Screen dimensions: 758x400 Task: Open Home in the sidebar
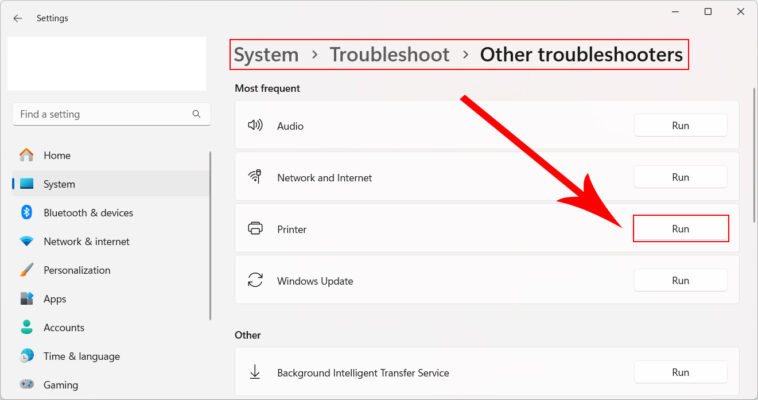[111, 155]
